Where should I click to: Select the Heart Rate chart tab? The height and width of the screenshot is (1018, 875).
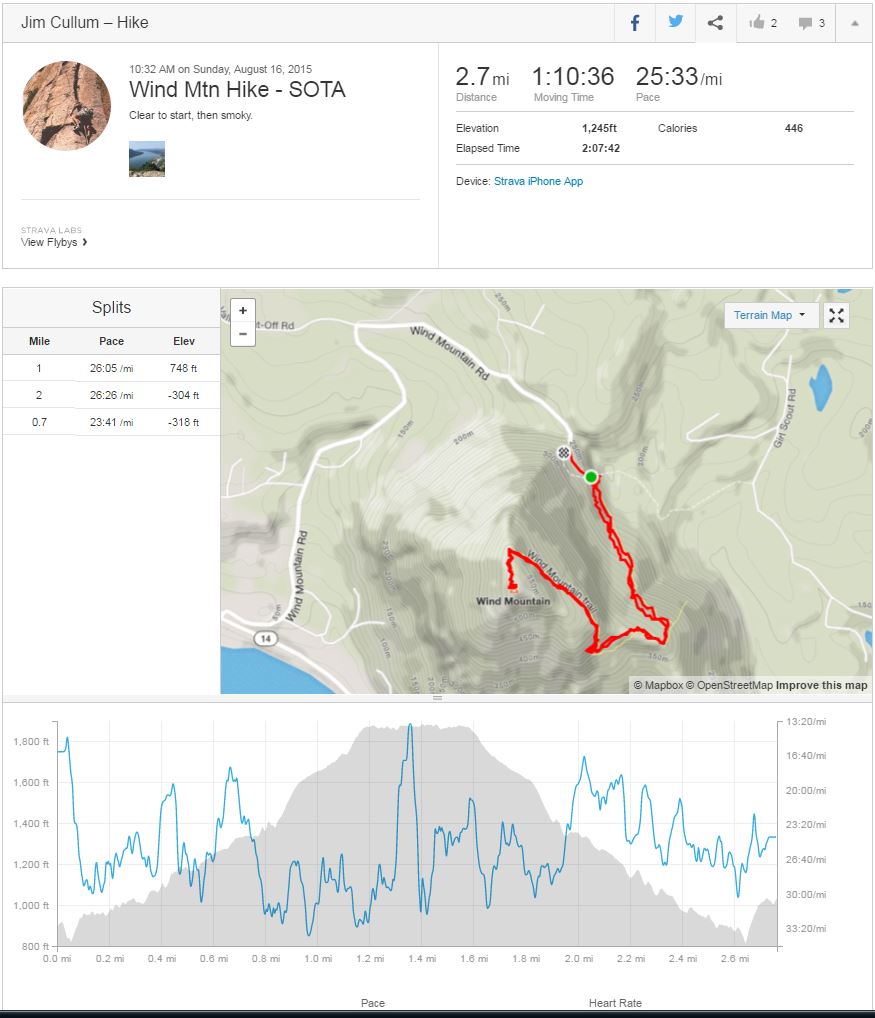pyautogui.click(x=616, y=1003)
